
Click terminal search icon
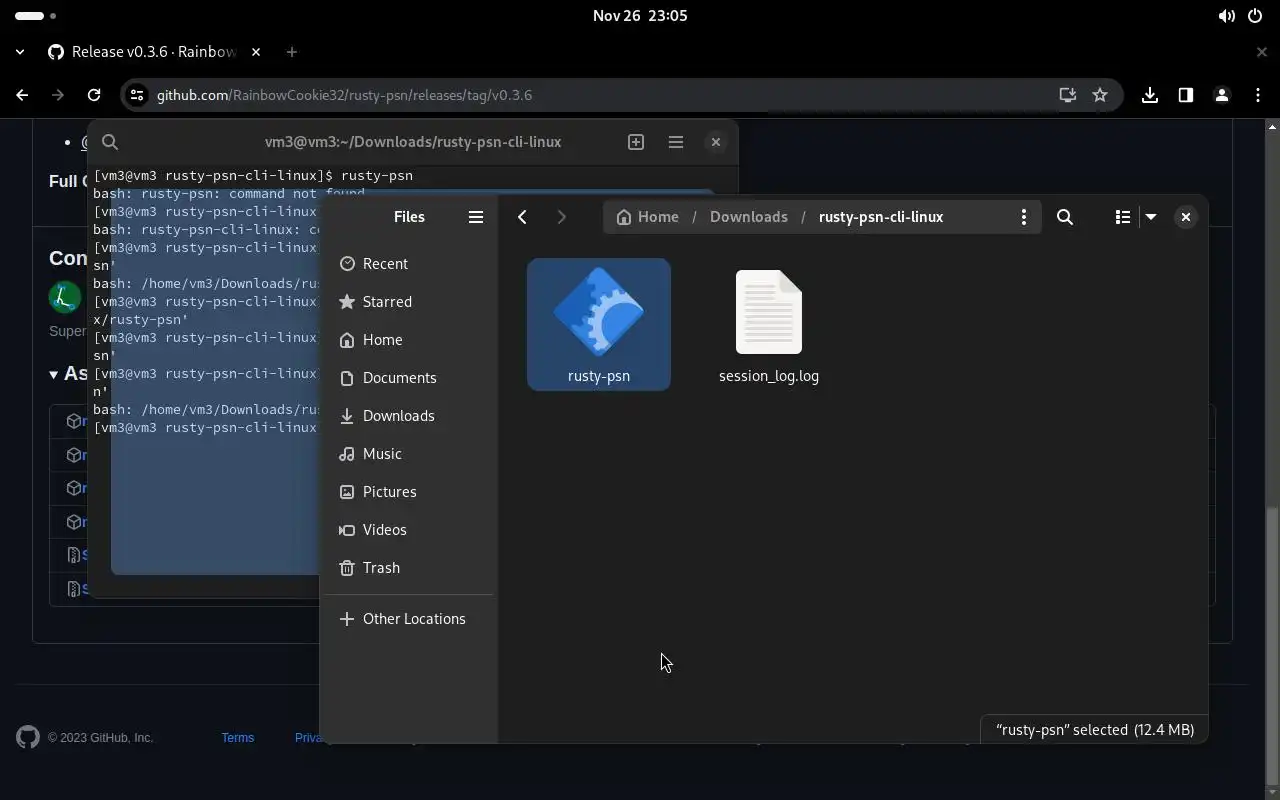click(x=110, y=142)
